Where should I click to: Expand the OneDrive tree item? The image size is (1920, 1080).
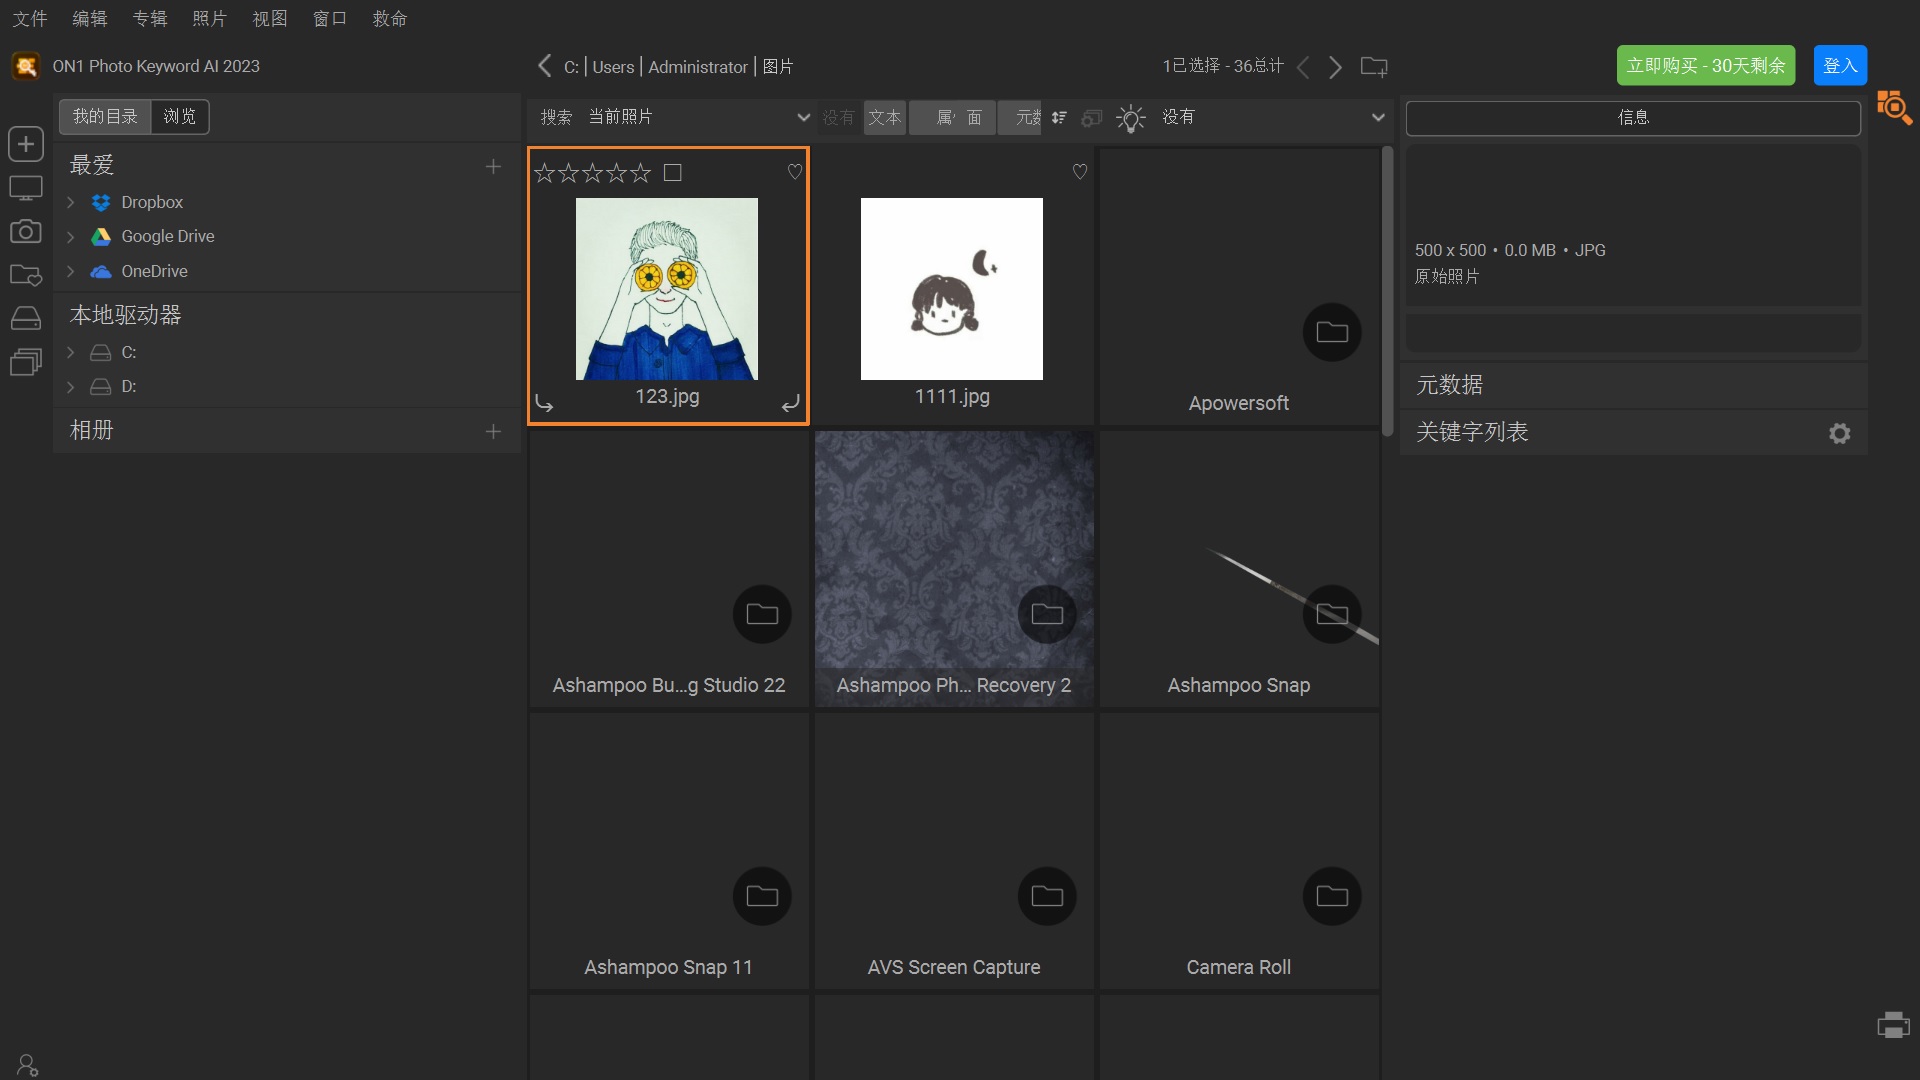tap(71, 271)
